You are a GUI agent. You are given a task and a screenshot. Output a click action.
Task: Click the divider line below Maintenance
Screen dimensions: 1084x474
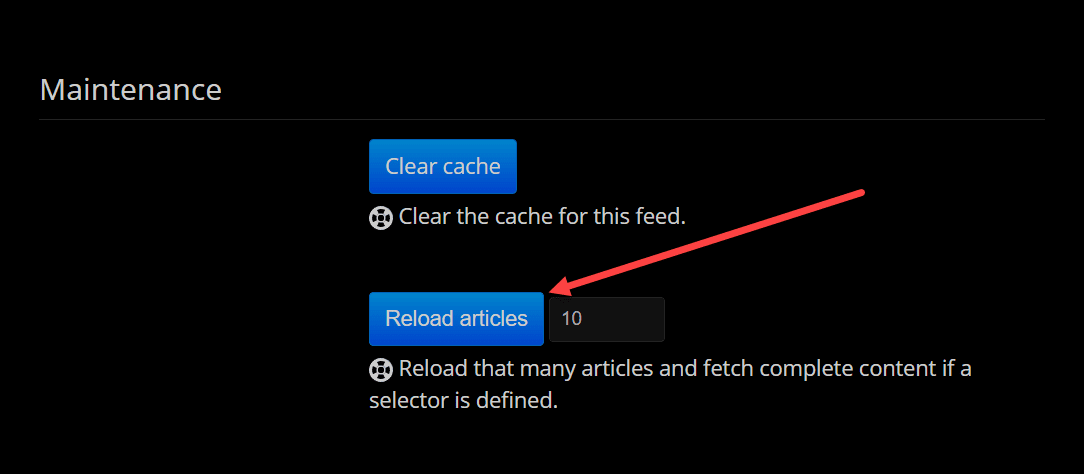[x=541, y=120]
